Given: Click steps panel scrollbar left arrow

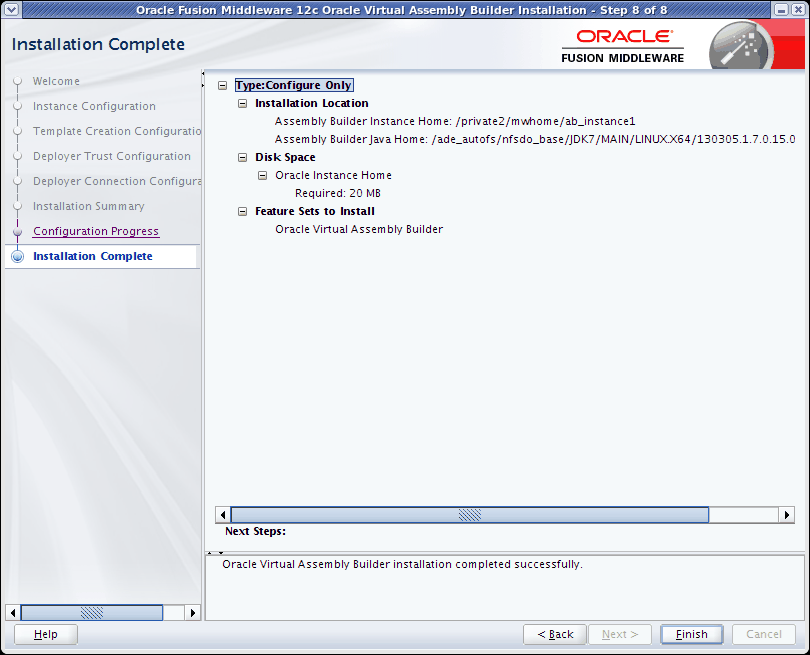Looking at the screenshot, I should (13, 613).
